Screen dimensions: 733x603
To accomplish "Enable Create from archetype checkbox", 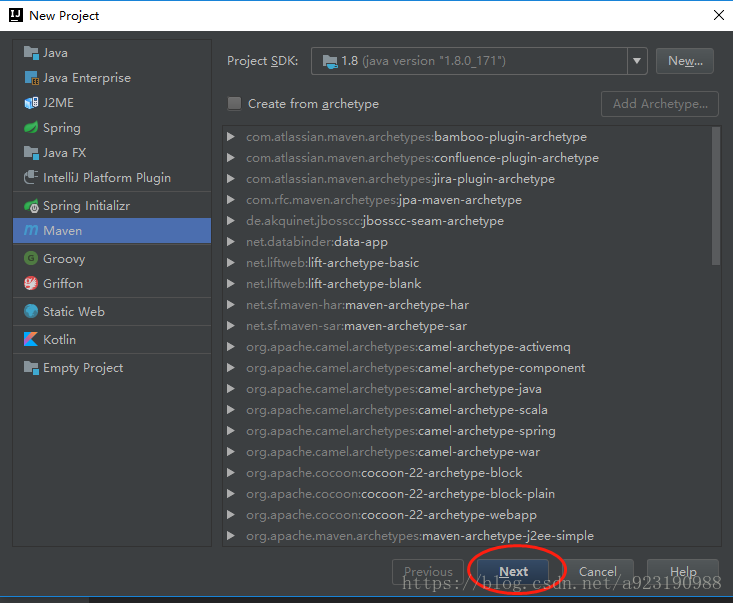I will [x=234, y=103].
